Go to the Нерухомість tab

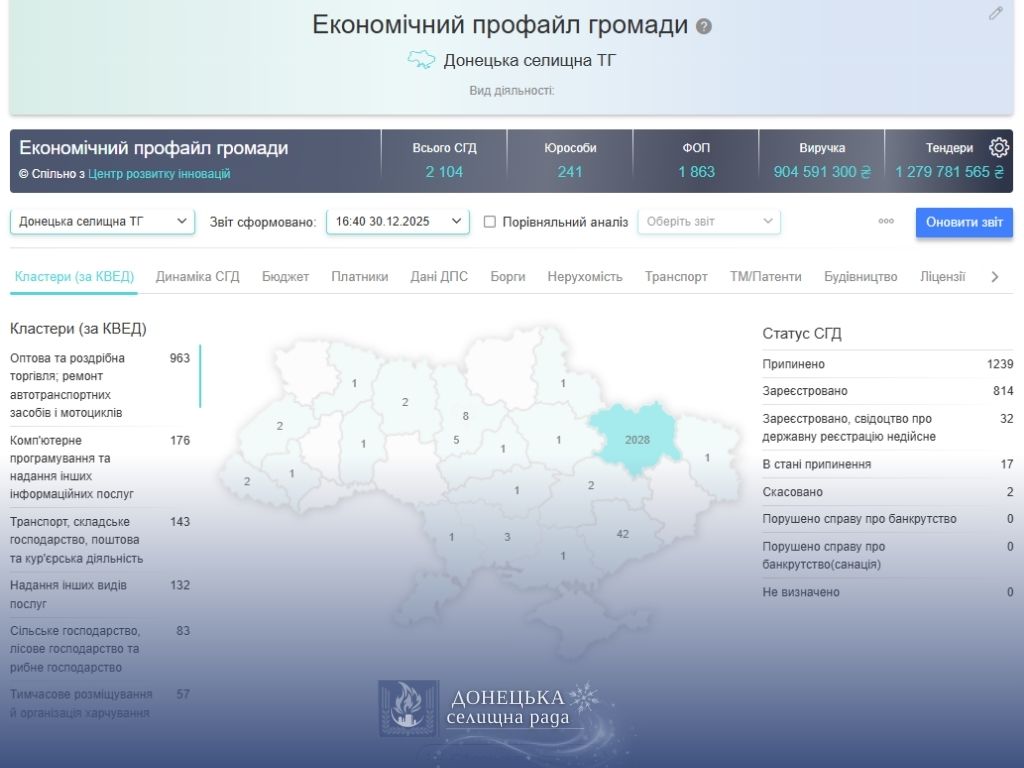coord(585,277)
